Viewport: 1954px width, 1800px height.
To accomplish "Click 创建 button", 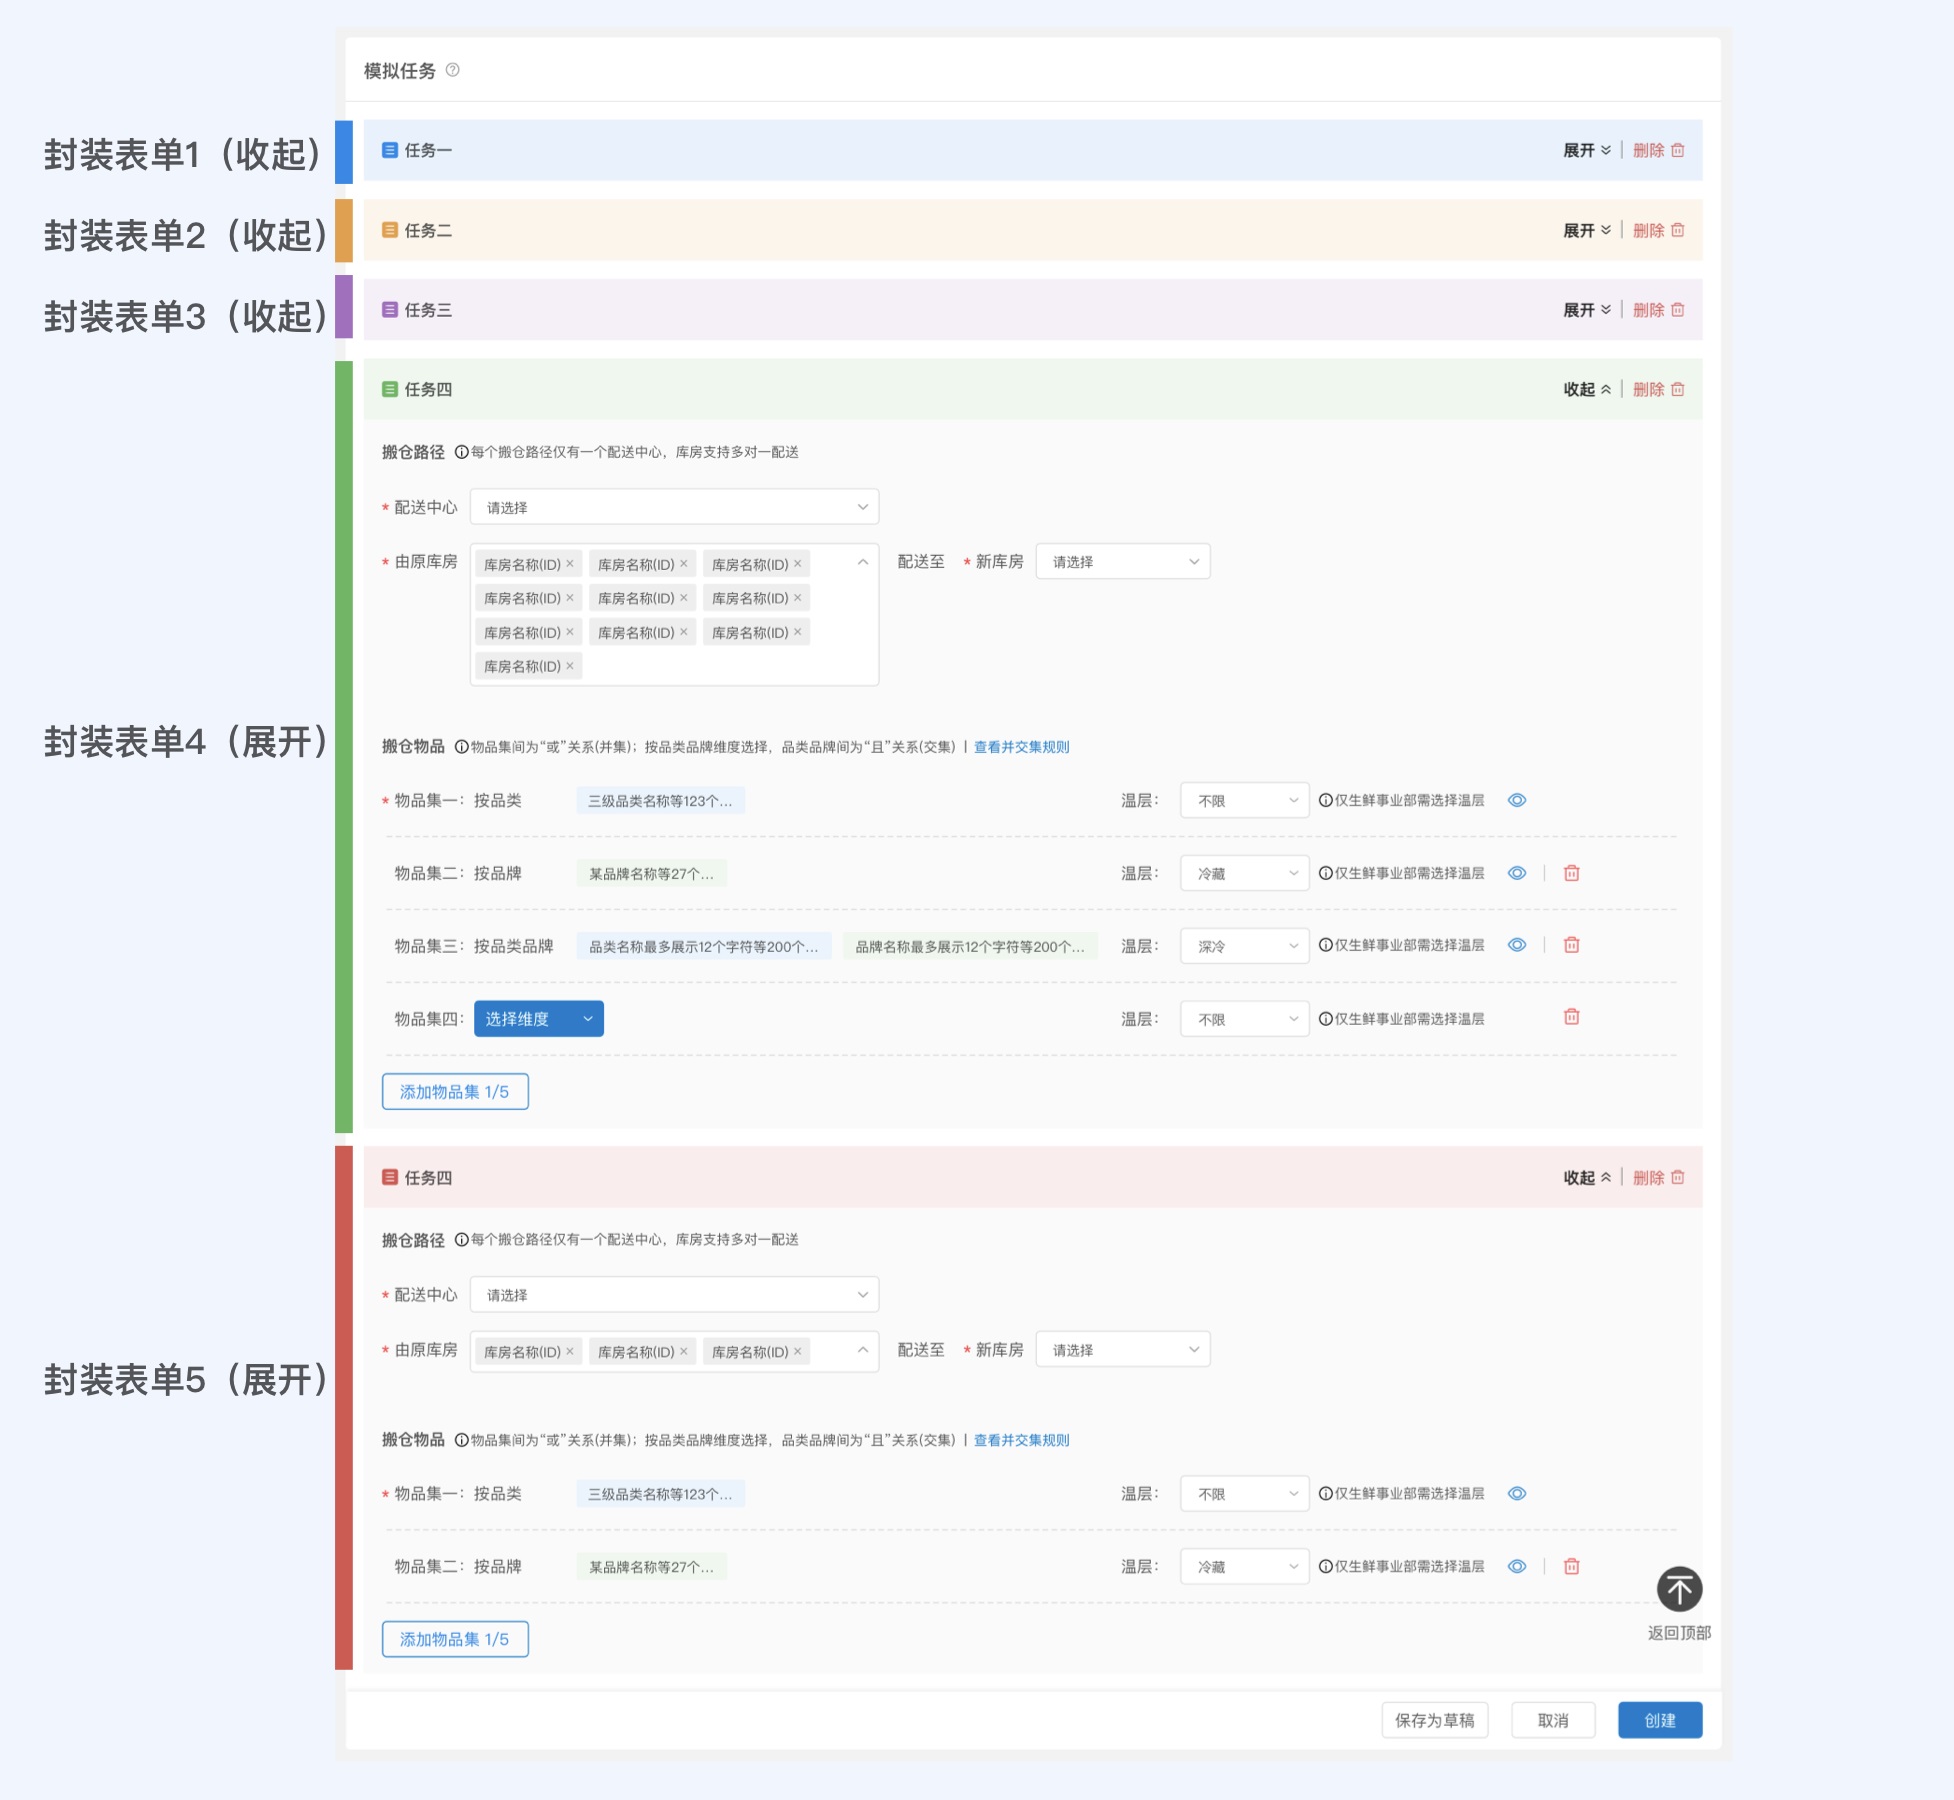I will coord(1659,1720).
